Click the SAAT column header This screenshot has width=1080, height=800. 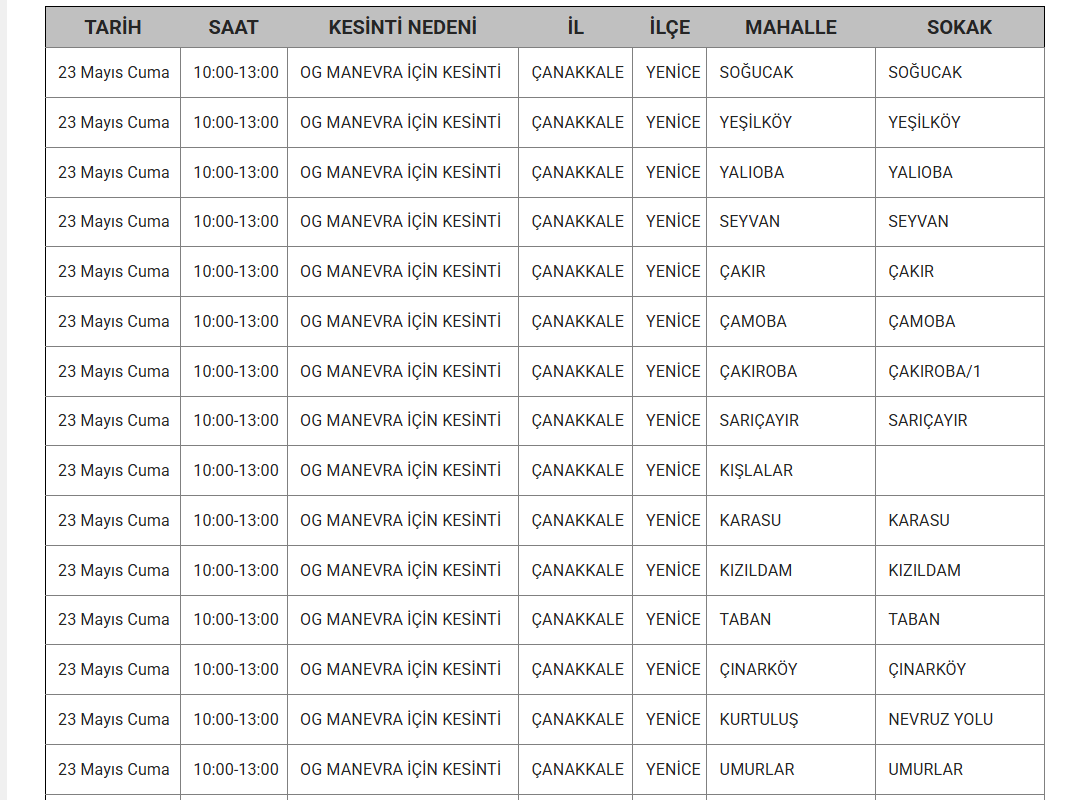(x=233, y=27)
